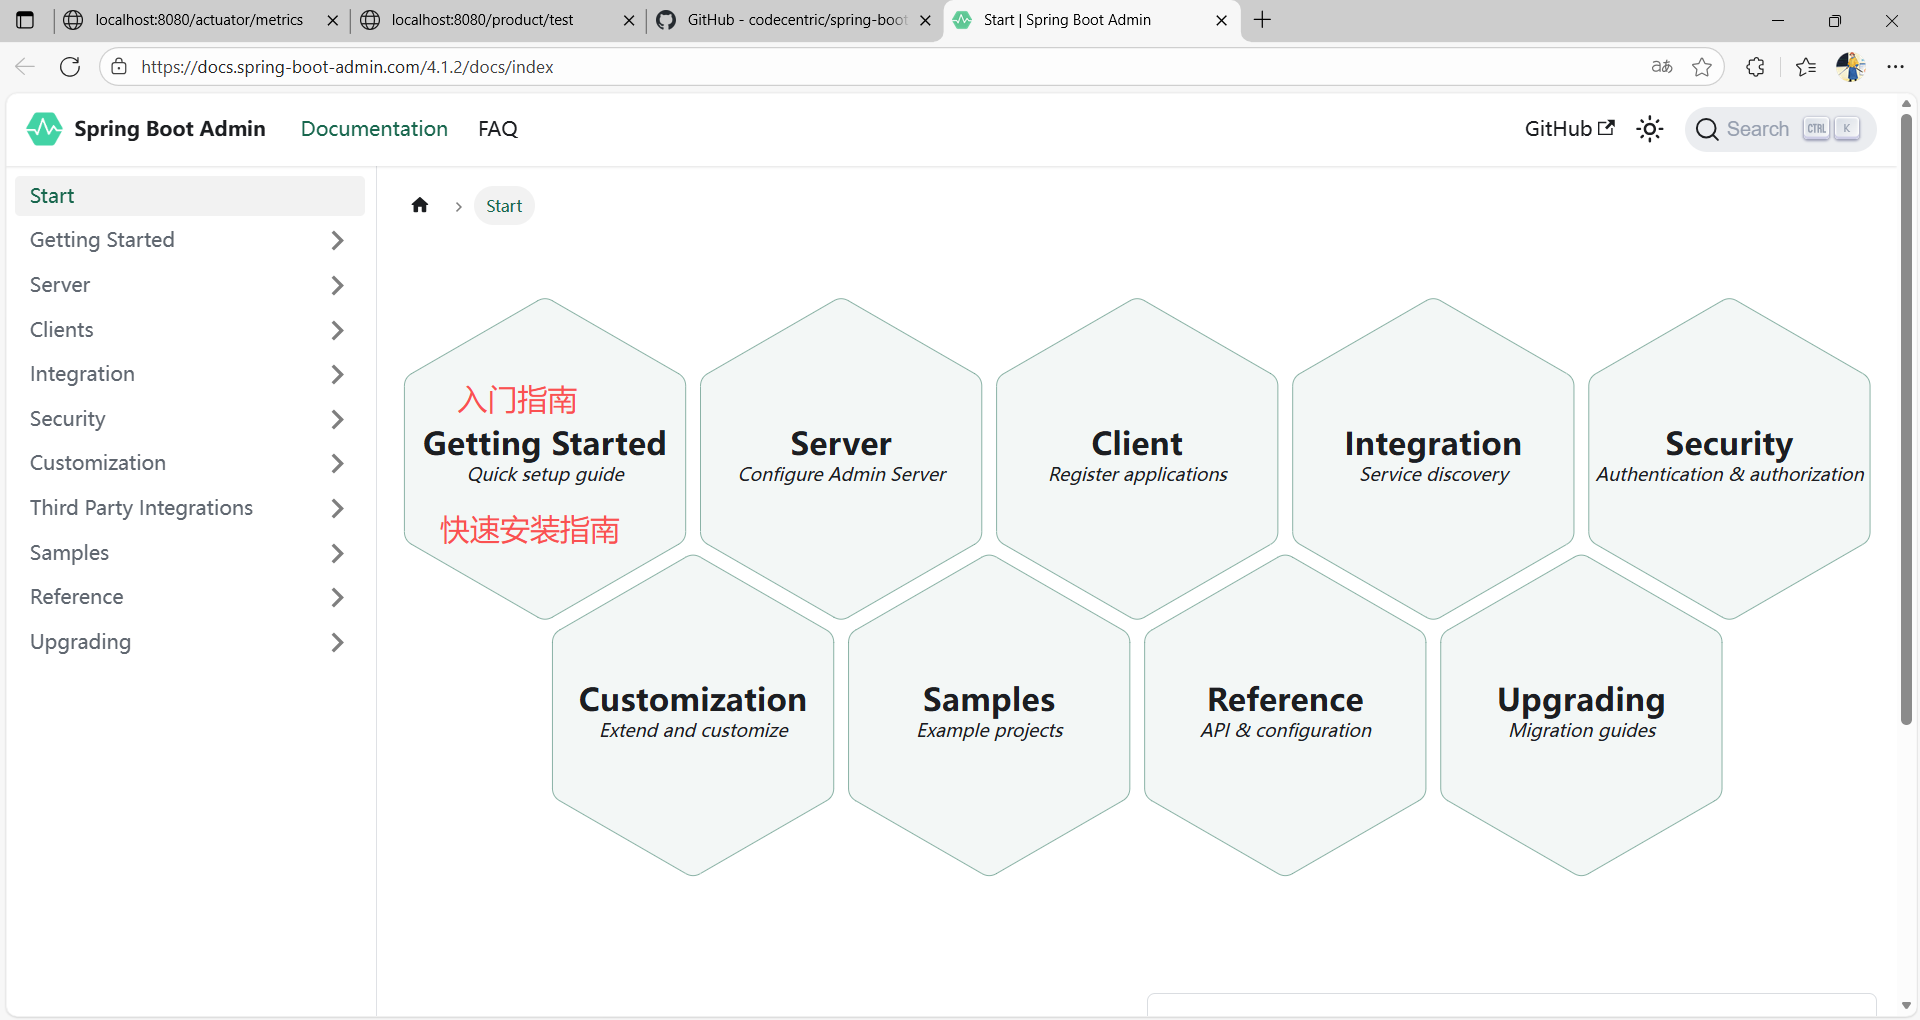
Task: Click the page vertical scrollbar
Action: (x=1906, y=420)
